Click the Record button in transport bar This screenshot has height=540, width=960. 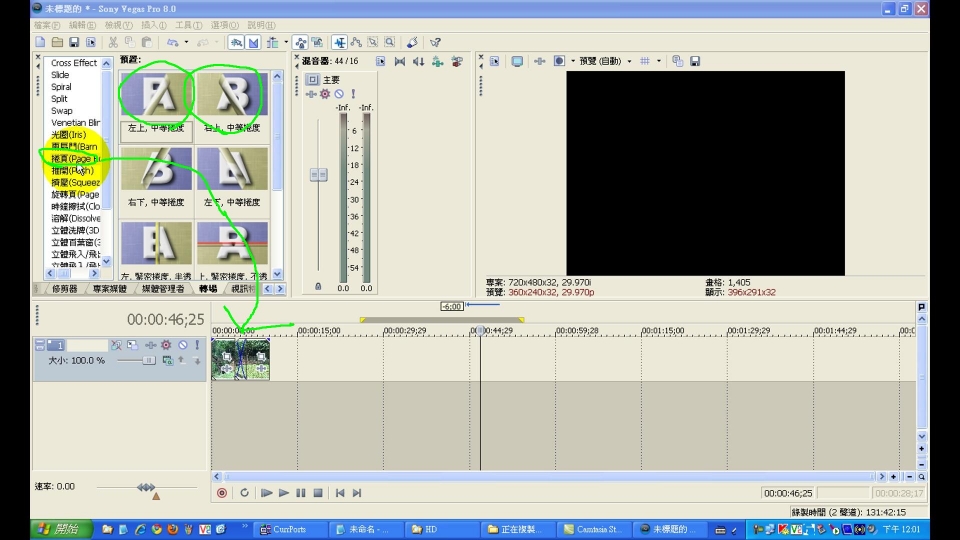(x=222, y=493)
